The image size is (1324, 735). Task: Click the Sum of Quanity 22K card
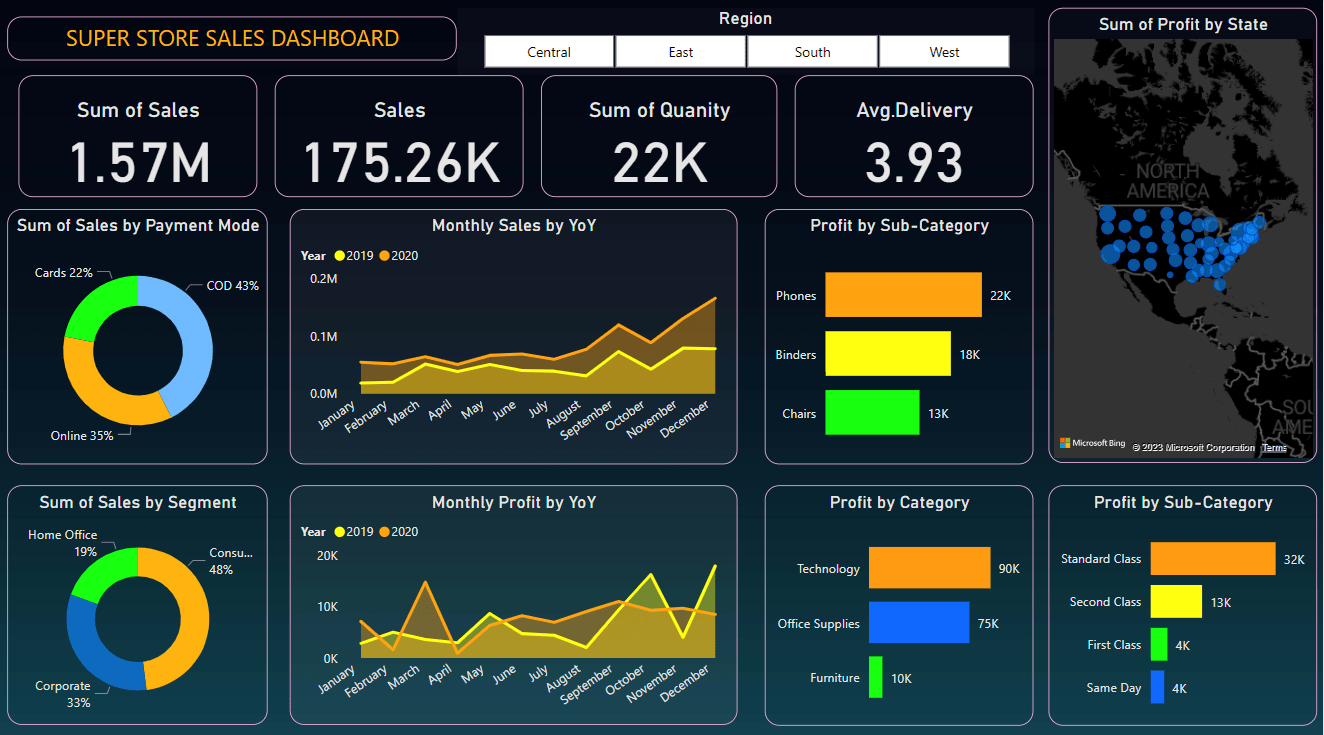659,136
